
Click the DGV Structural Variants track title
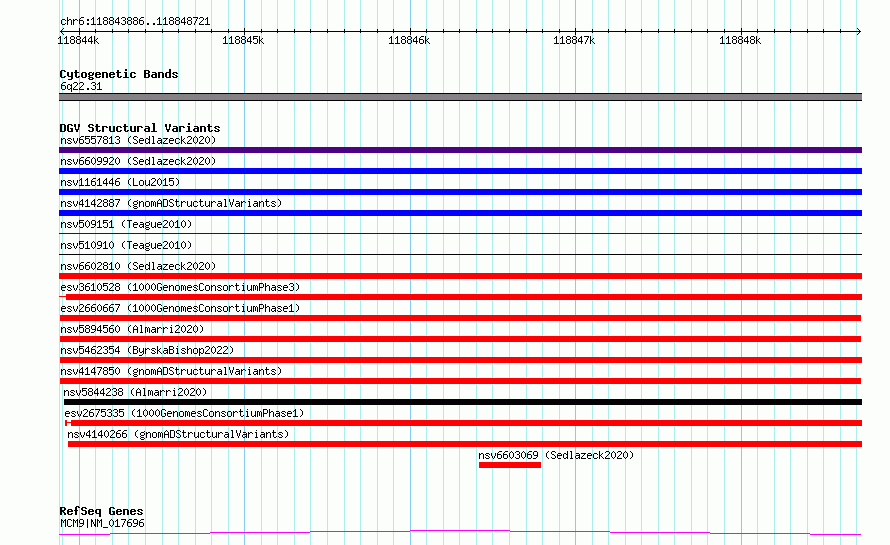click(x=140, y=128)
